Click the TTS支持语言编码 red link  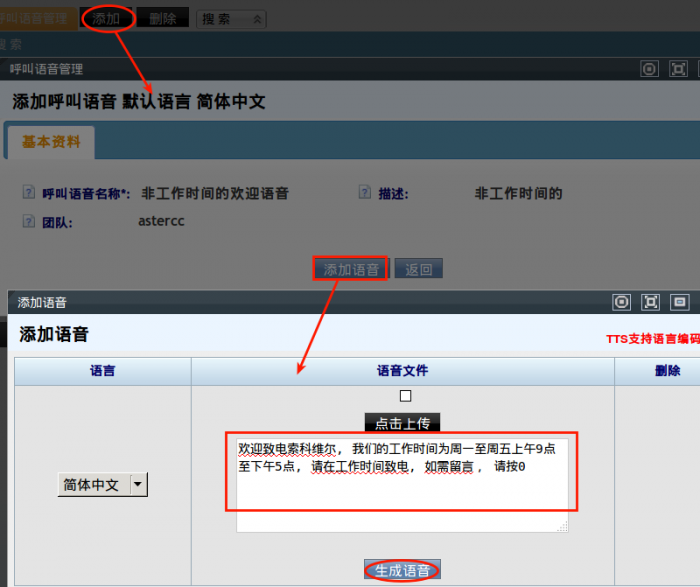652,338
